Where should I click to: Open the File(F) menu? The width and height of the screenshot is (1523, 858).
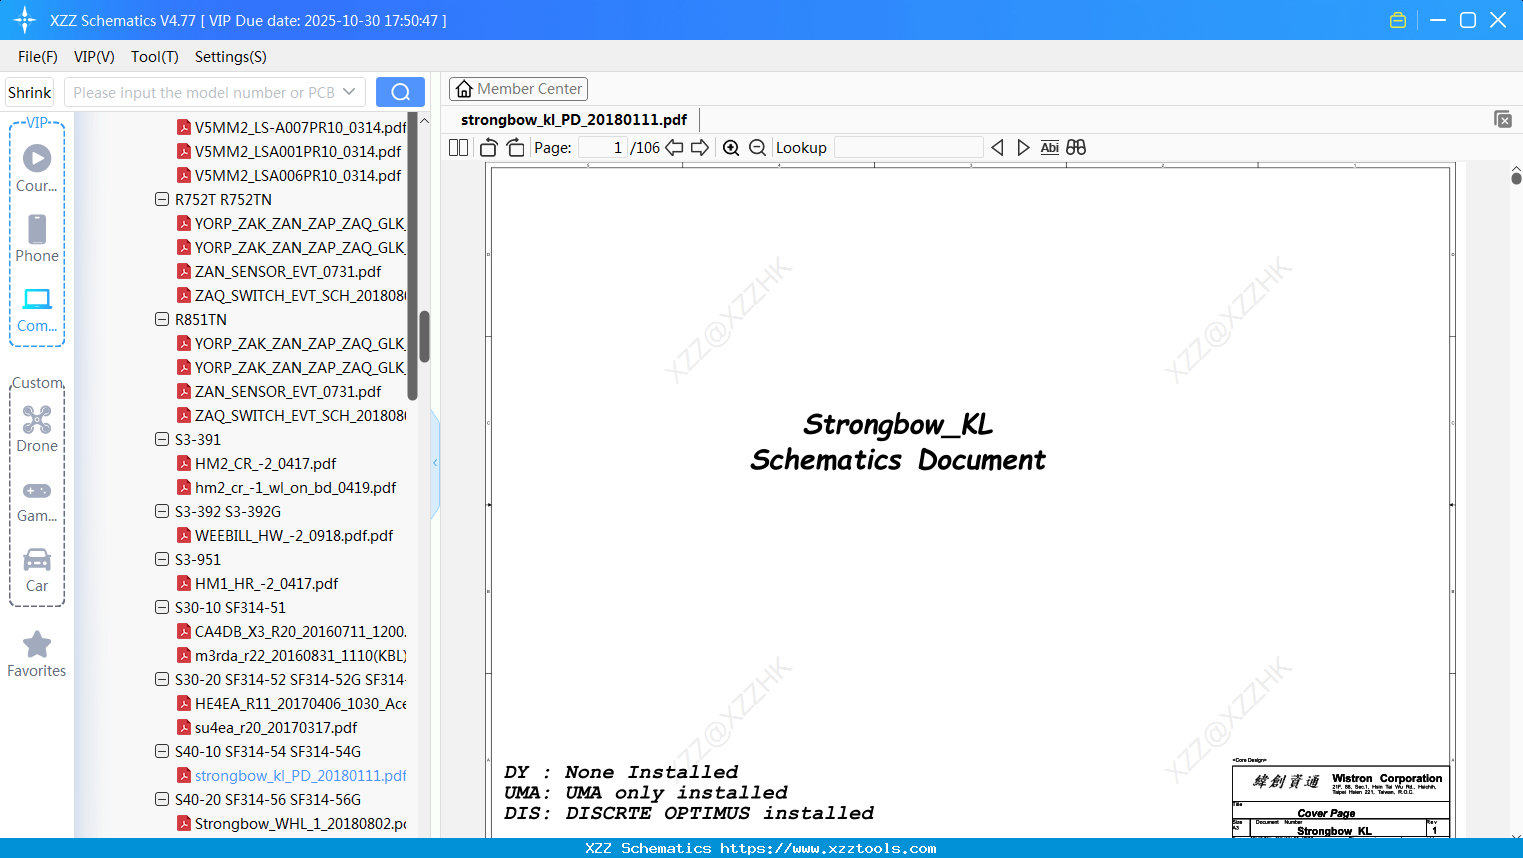click(x=38, y=57)
